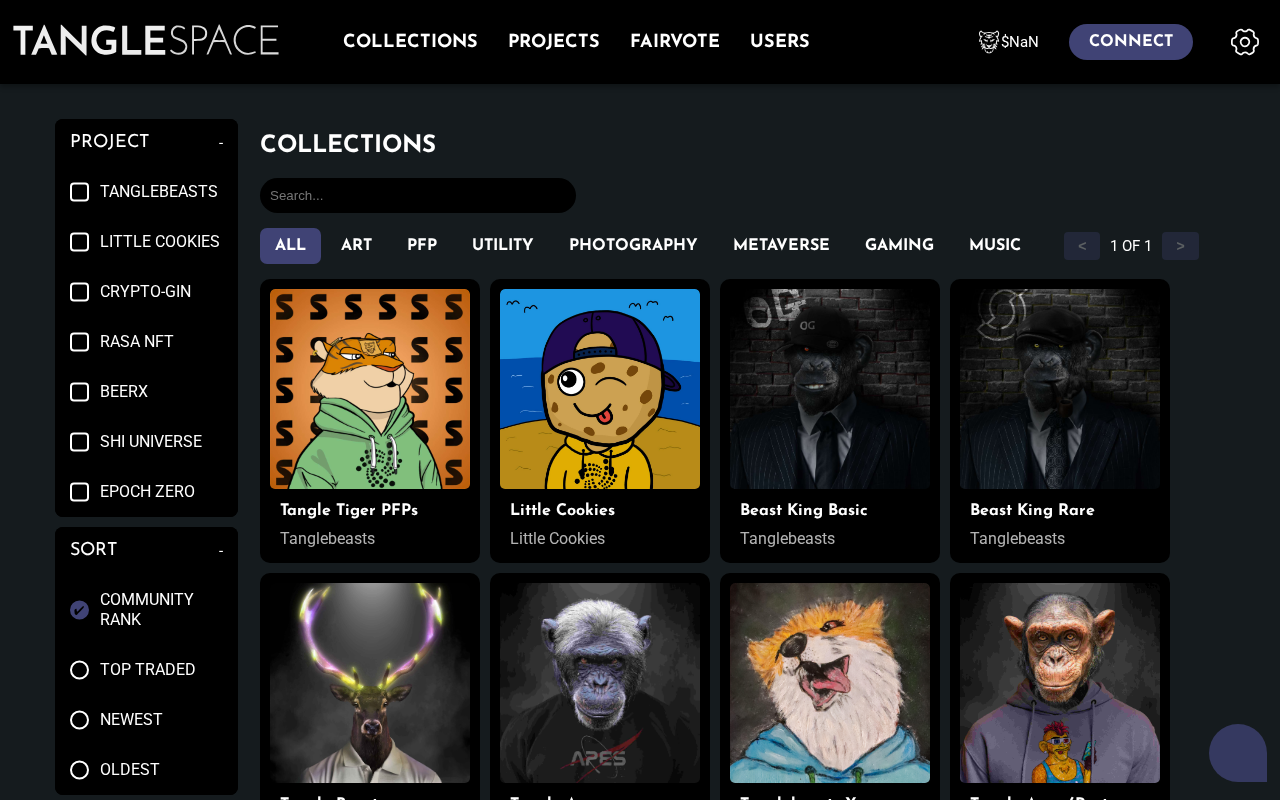Image resolution: width=1280 pixels, height=800 pixels.
Task: Enable the Crypto-Gin project checkbox
Action: 80,292
